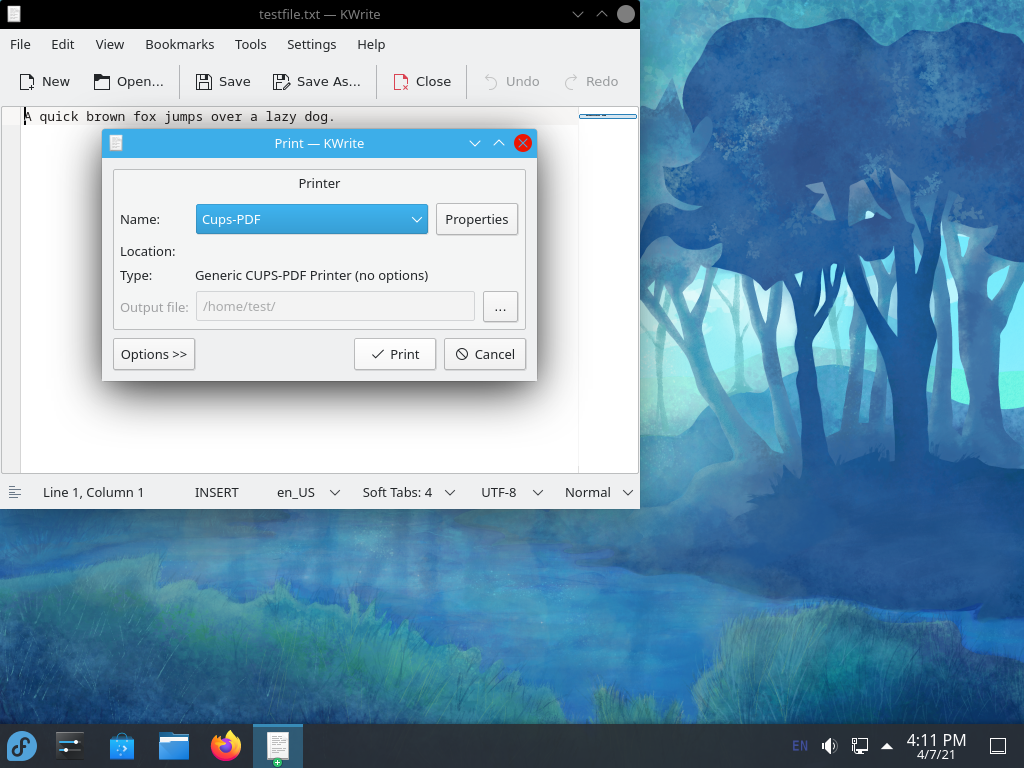Click the EN keyboard layout indicator

(x=800, y=746)
